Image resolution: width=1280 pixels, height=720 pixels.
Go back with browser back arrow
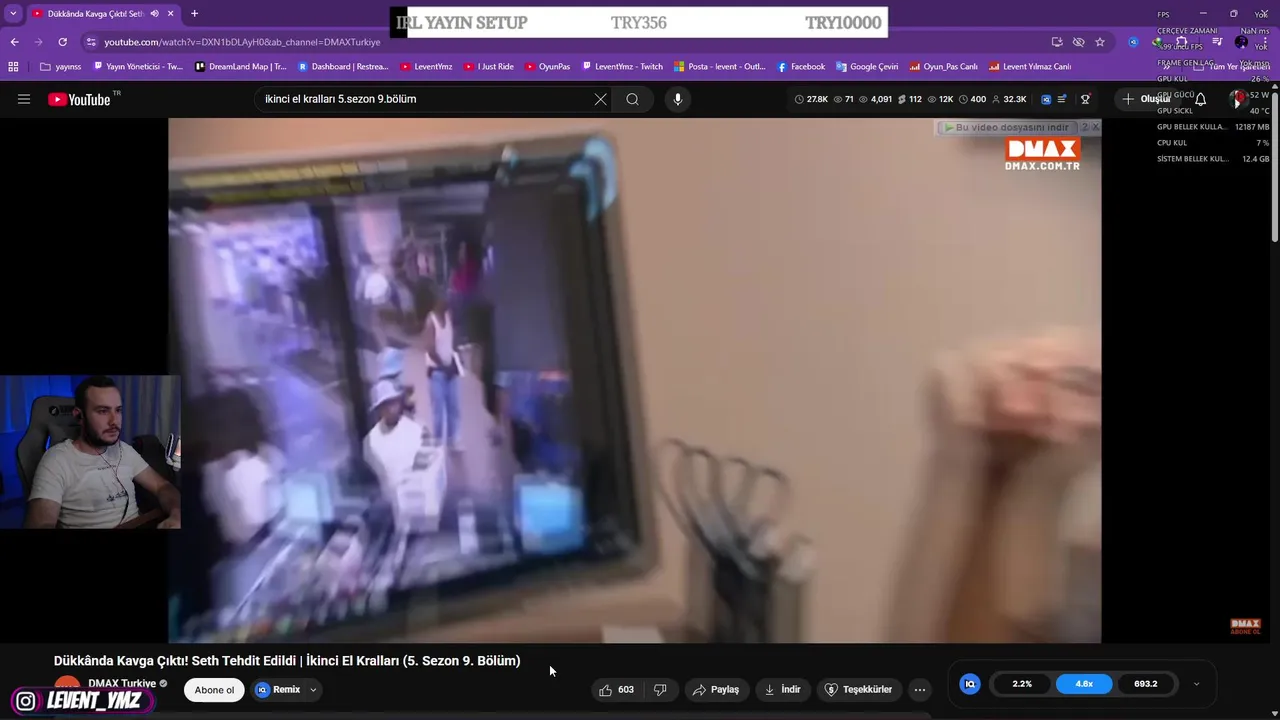tap(14, 42)
